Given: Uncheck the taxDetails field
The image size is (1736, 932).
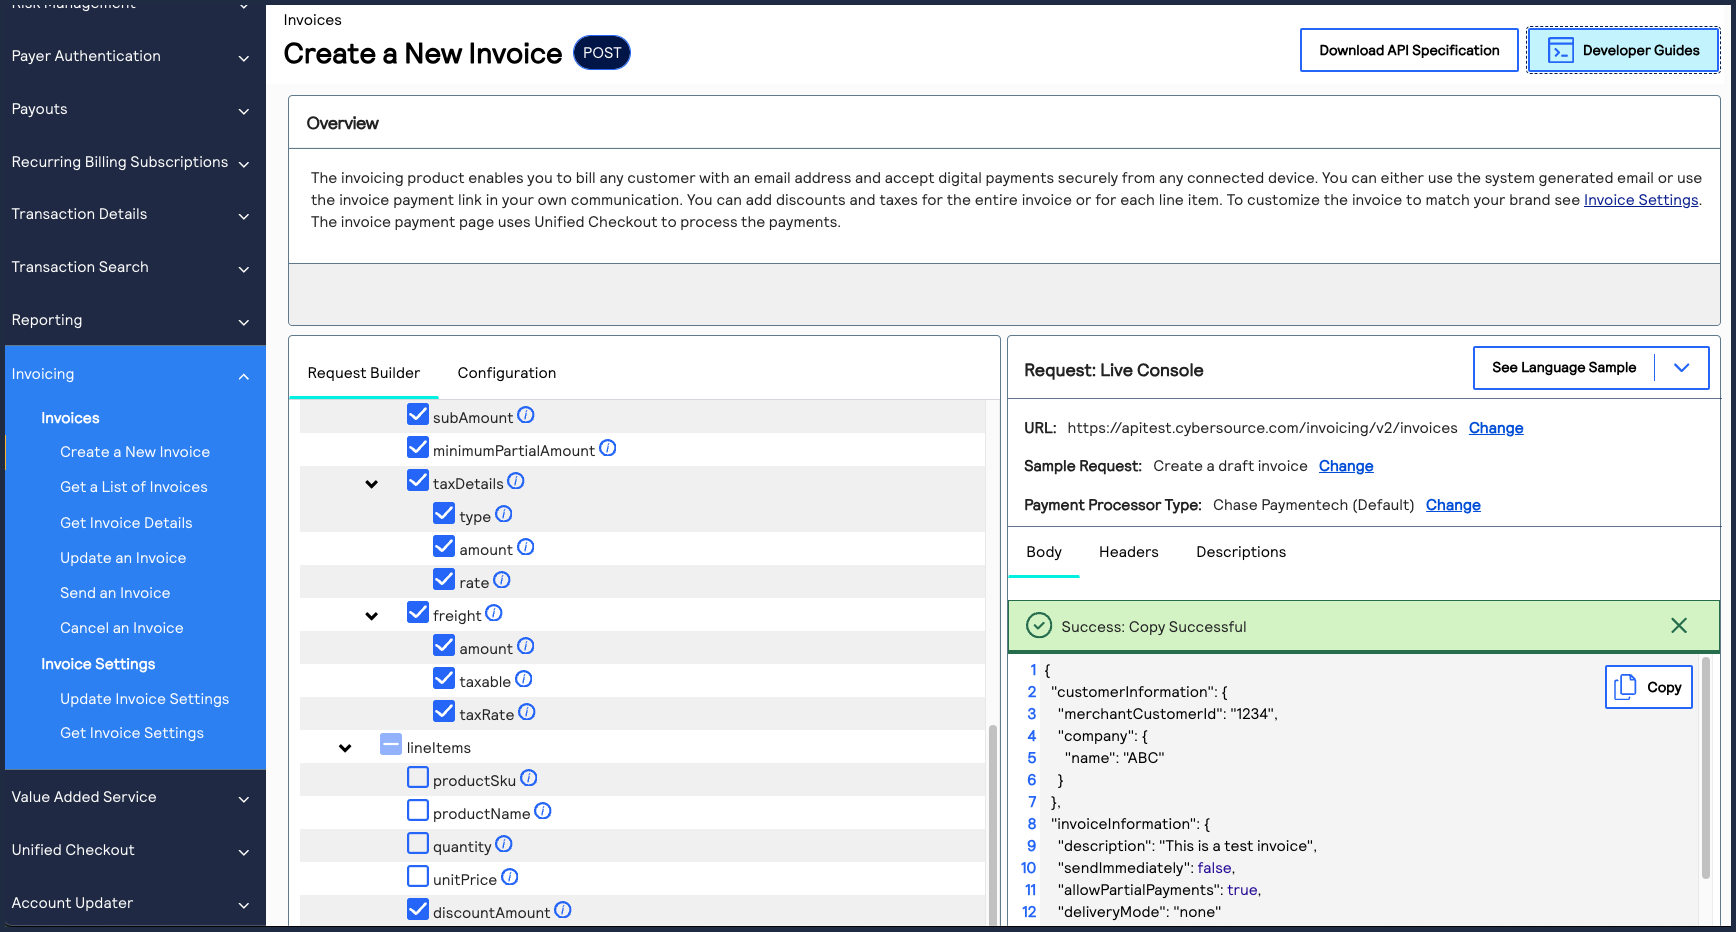Looking at the screenshot, I should click(418, 480).
